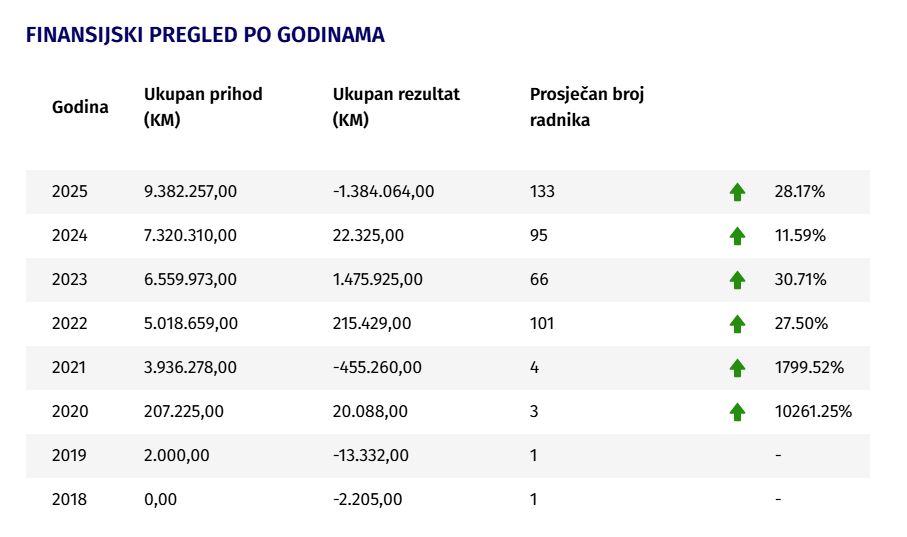This screenshot has width=907, height=537.
Task: Click the green arrow next to 27.50%
Action: 737,323
